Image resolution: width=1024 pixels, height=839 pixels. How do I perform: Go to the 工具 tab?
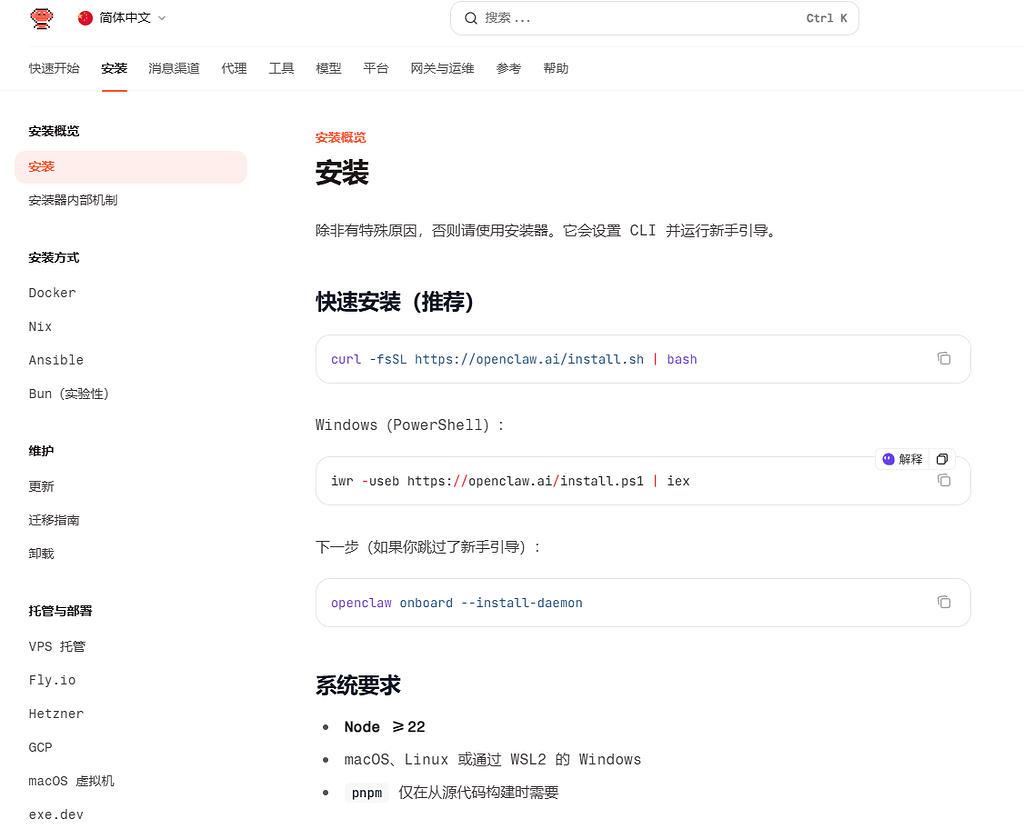(281, 69)
